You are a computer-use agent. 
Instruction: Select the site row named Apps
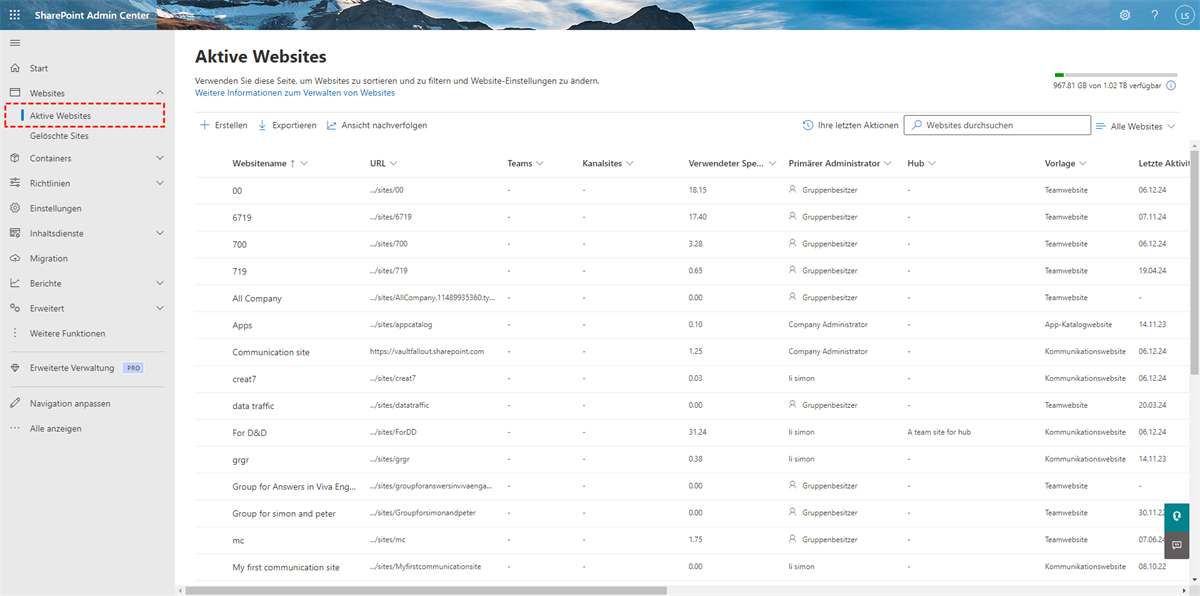pos(242,325)
